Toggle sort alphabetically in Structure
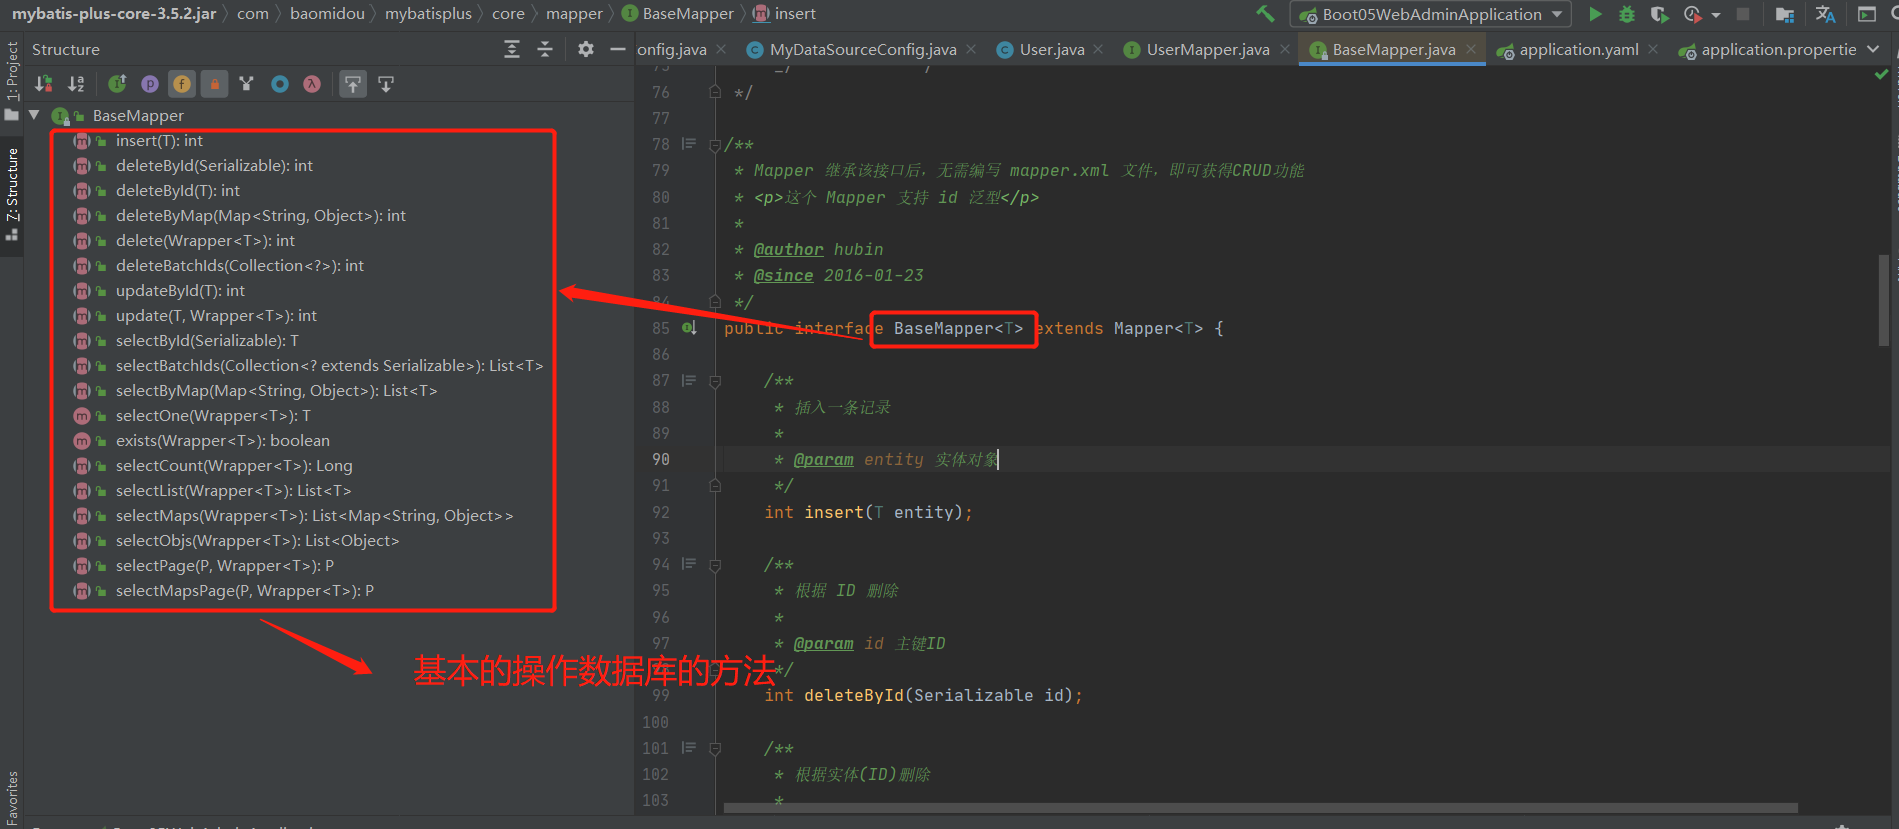 pyautogui.click(x=76, y=84)
